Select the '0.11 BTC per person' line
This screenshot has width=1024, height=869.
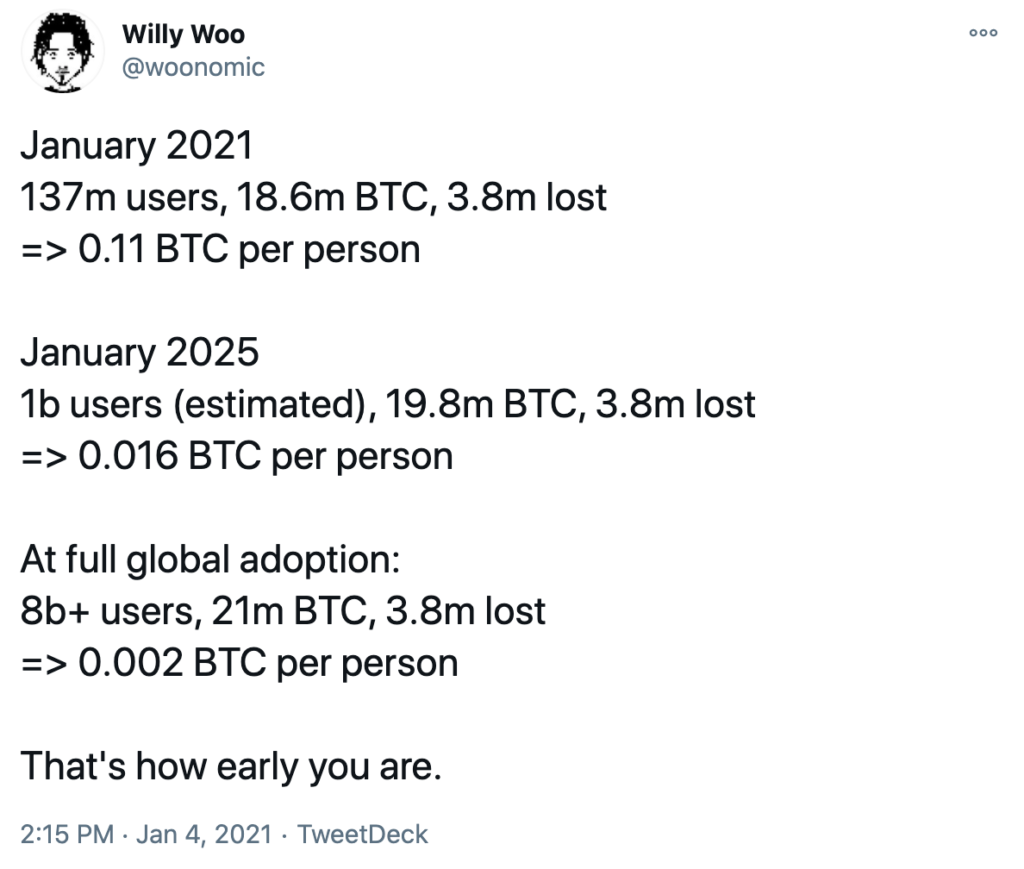[220, 249]
